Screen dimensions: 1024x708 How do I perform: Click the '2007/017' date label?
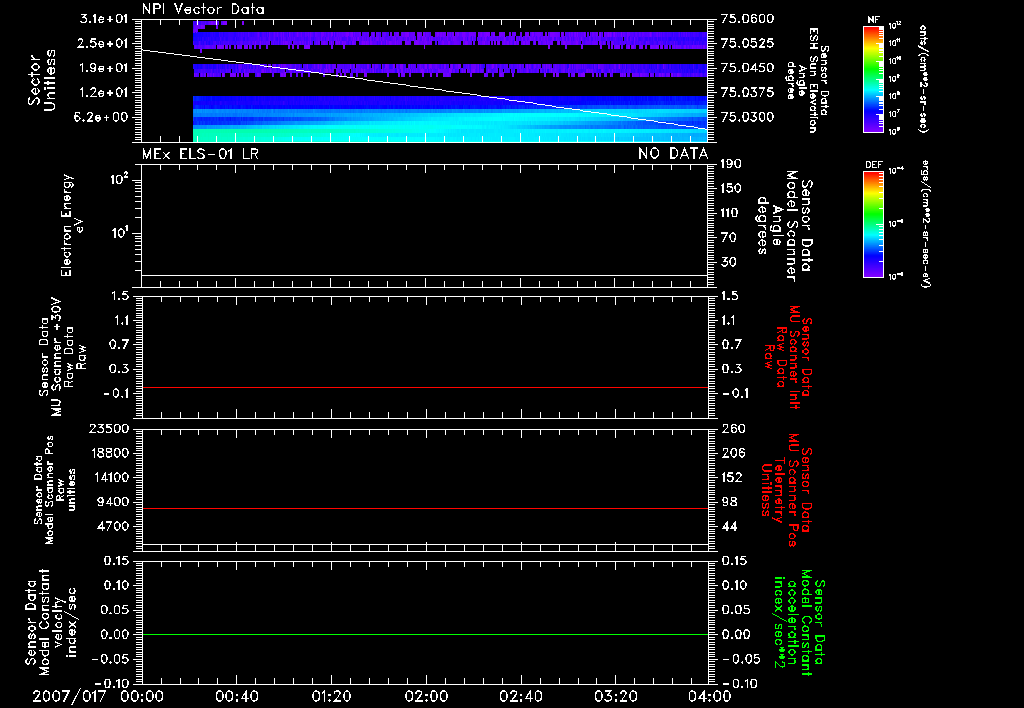[69, 696]
